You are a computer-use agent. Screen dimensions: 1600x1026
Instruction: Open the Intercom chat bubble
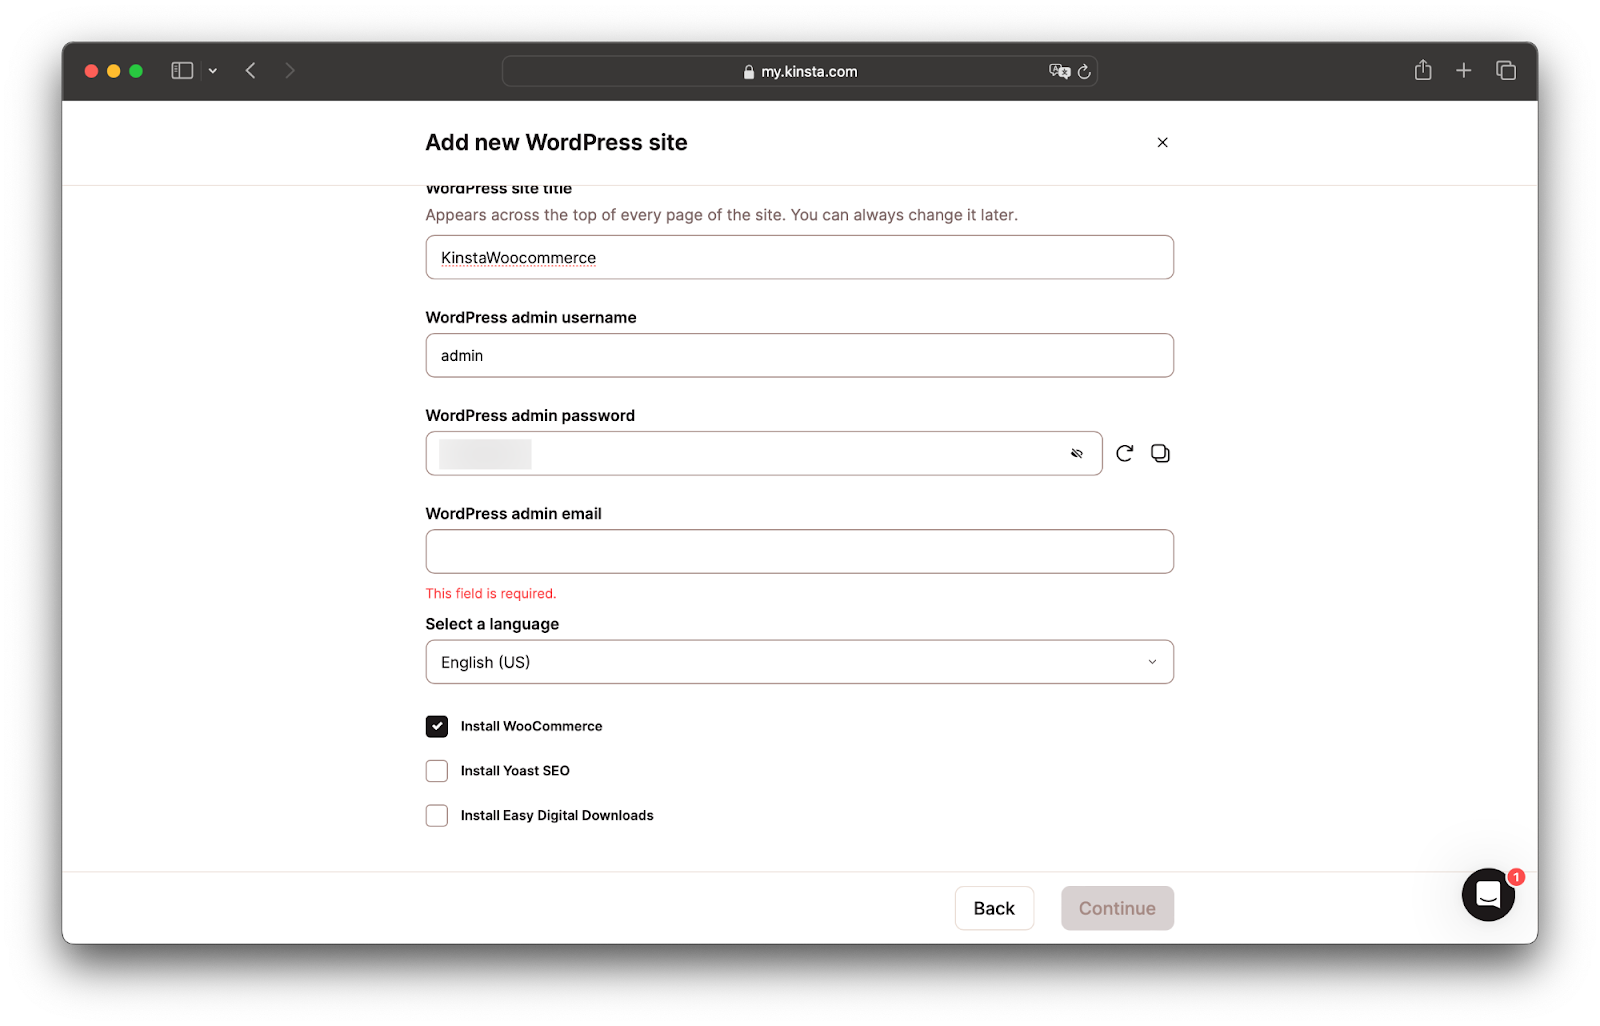pyautogui.click(x=1488, y=894)
